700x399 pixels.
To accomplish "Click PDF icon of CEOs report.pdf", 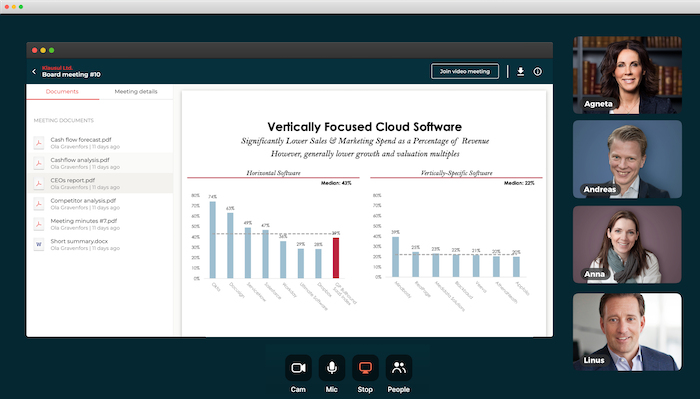I will click(x=39, y=183).
